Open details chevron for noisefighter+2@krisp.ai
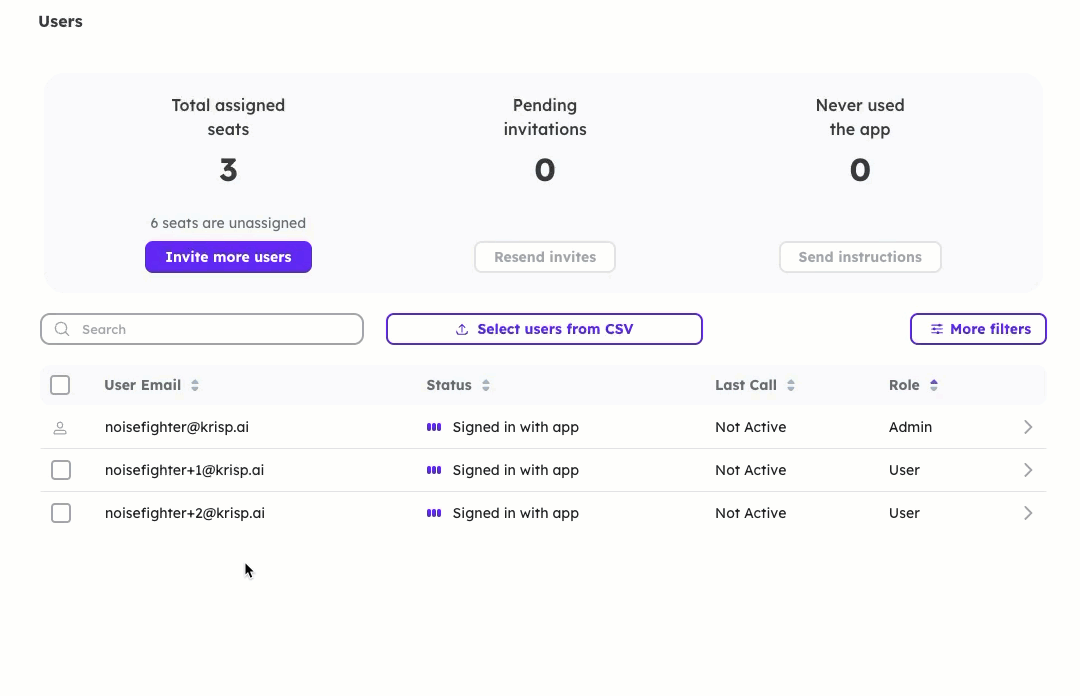 coord(1028,513)
